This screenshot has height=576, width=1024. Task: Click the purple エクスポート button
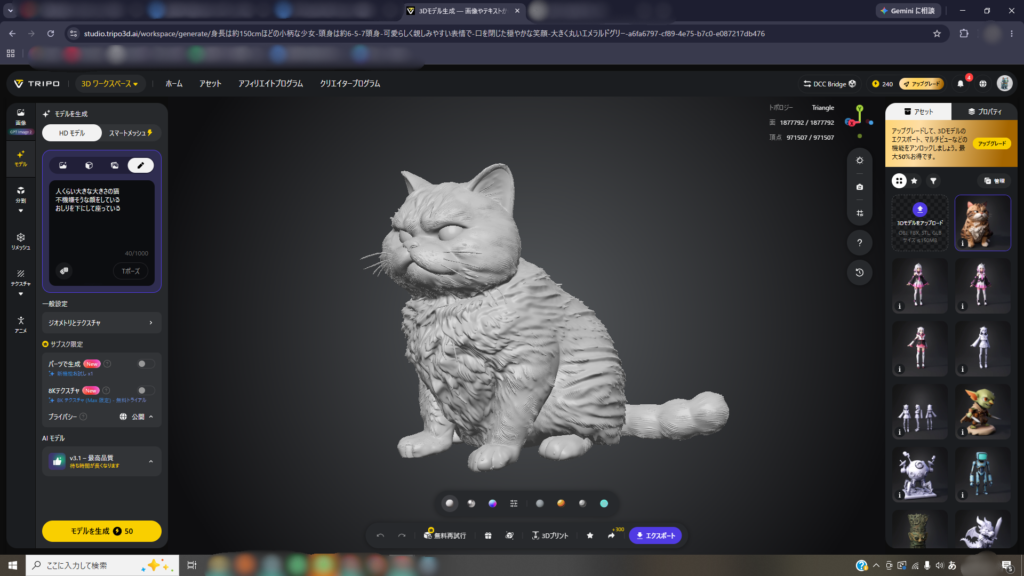[x=655, y=536]
